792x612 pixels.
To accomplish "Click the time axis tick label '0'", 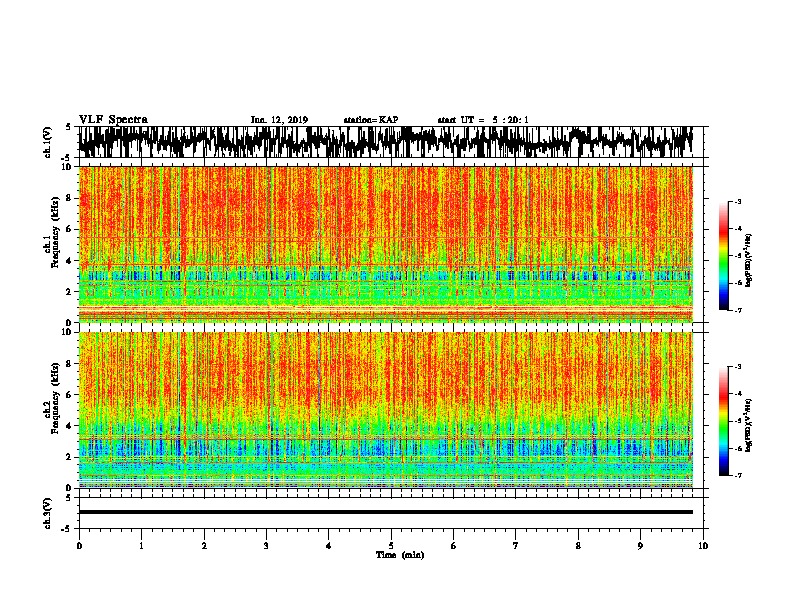I will (79, 546).
